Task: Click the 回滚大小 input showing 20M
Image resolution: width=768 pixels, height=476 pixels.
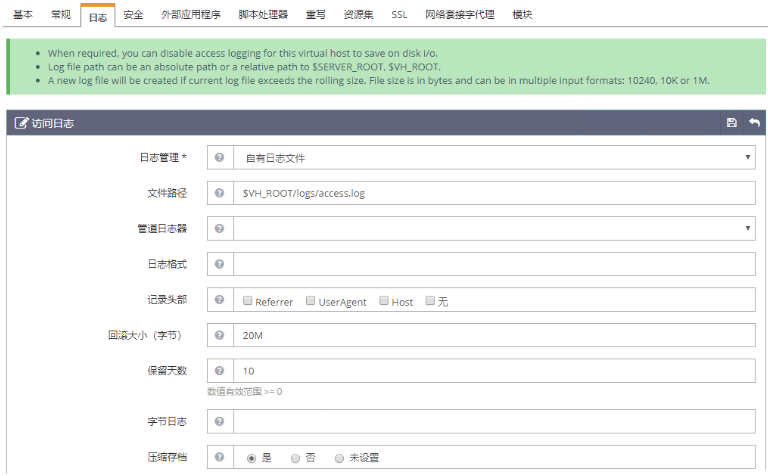Action: coord(494,335)
